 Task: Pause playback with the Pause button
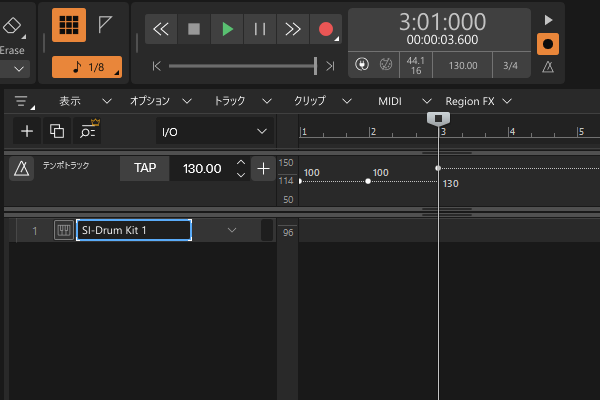[x=260, y=29]
